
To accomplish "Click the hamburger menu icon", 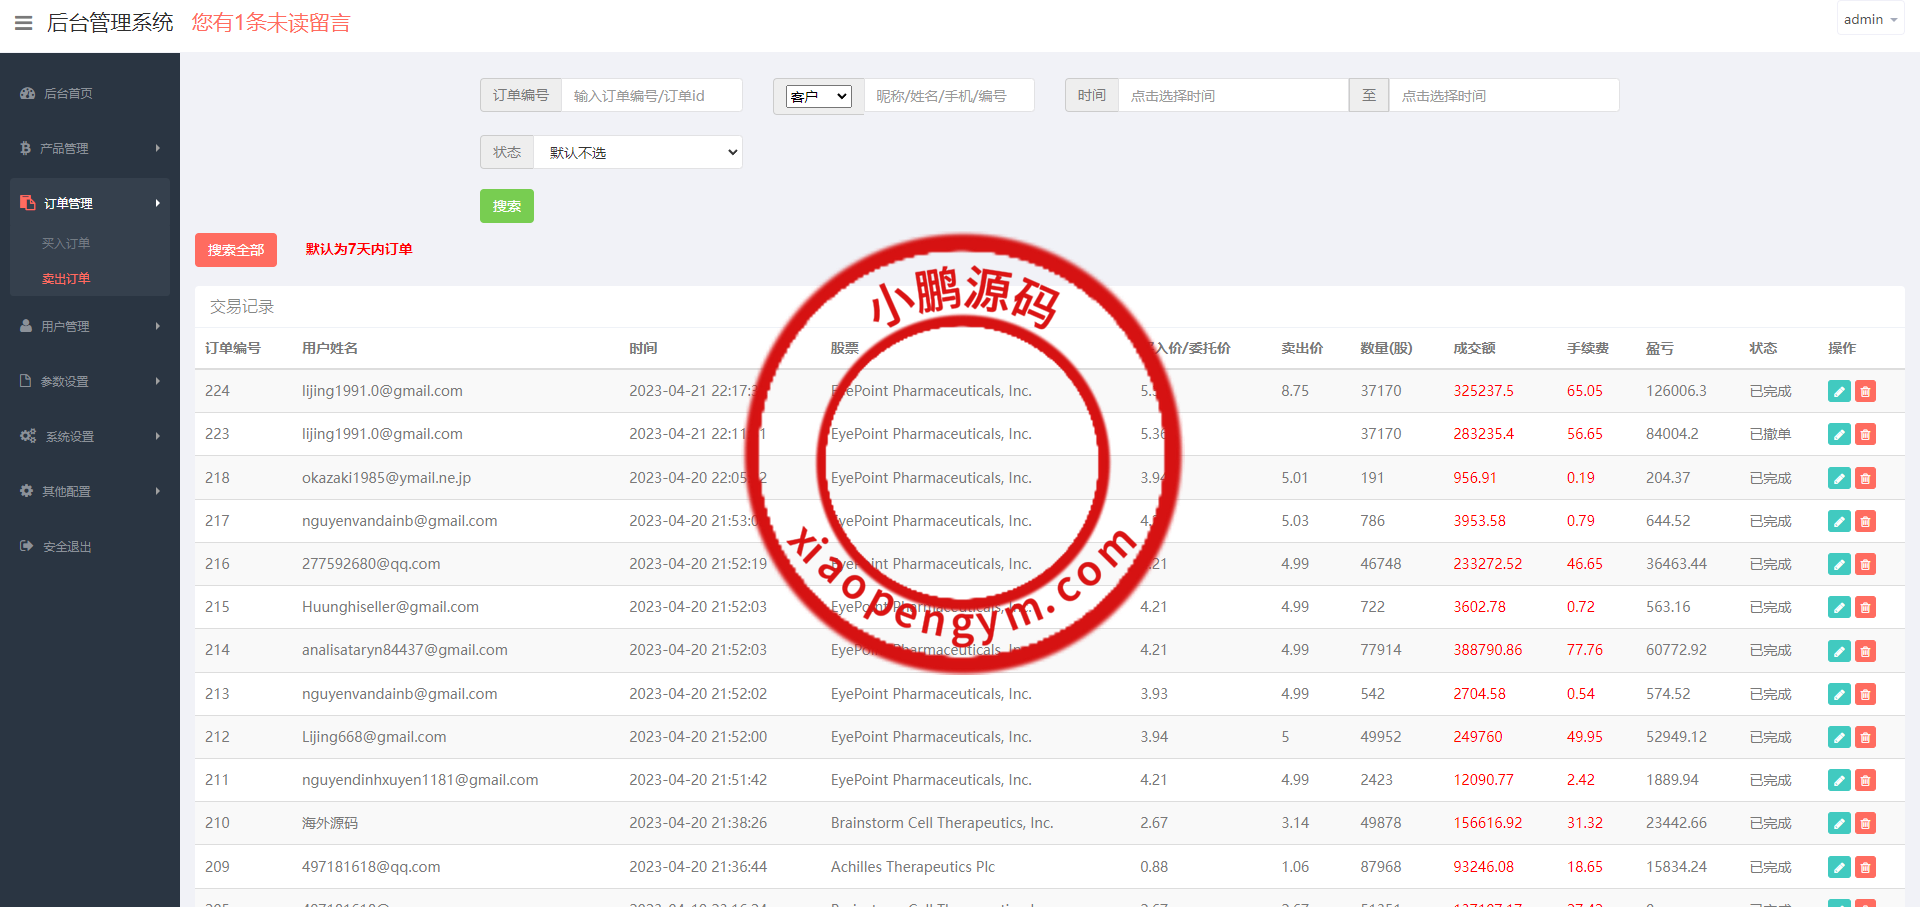I will click(x=23, y=23).
